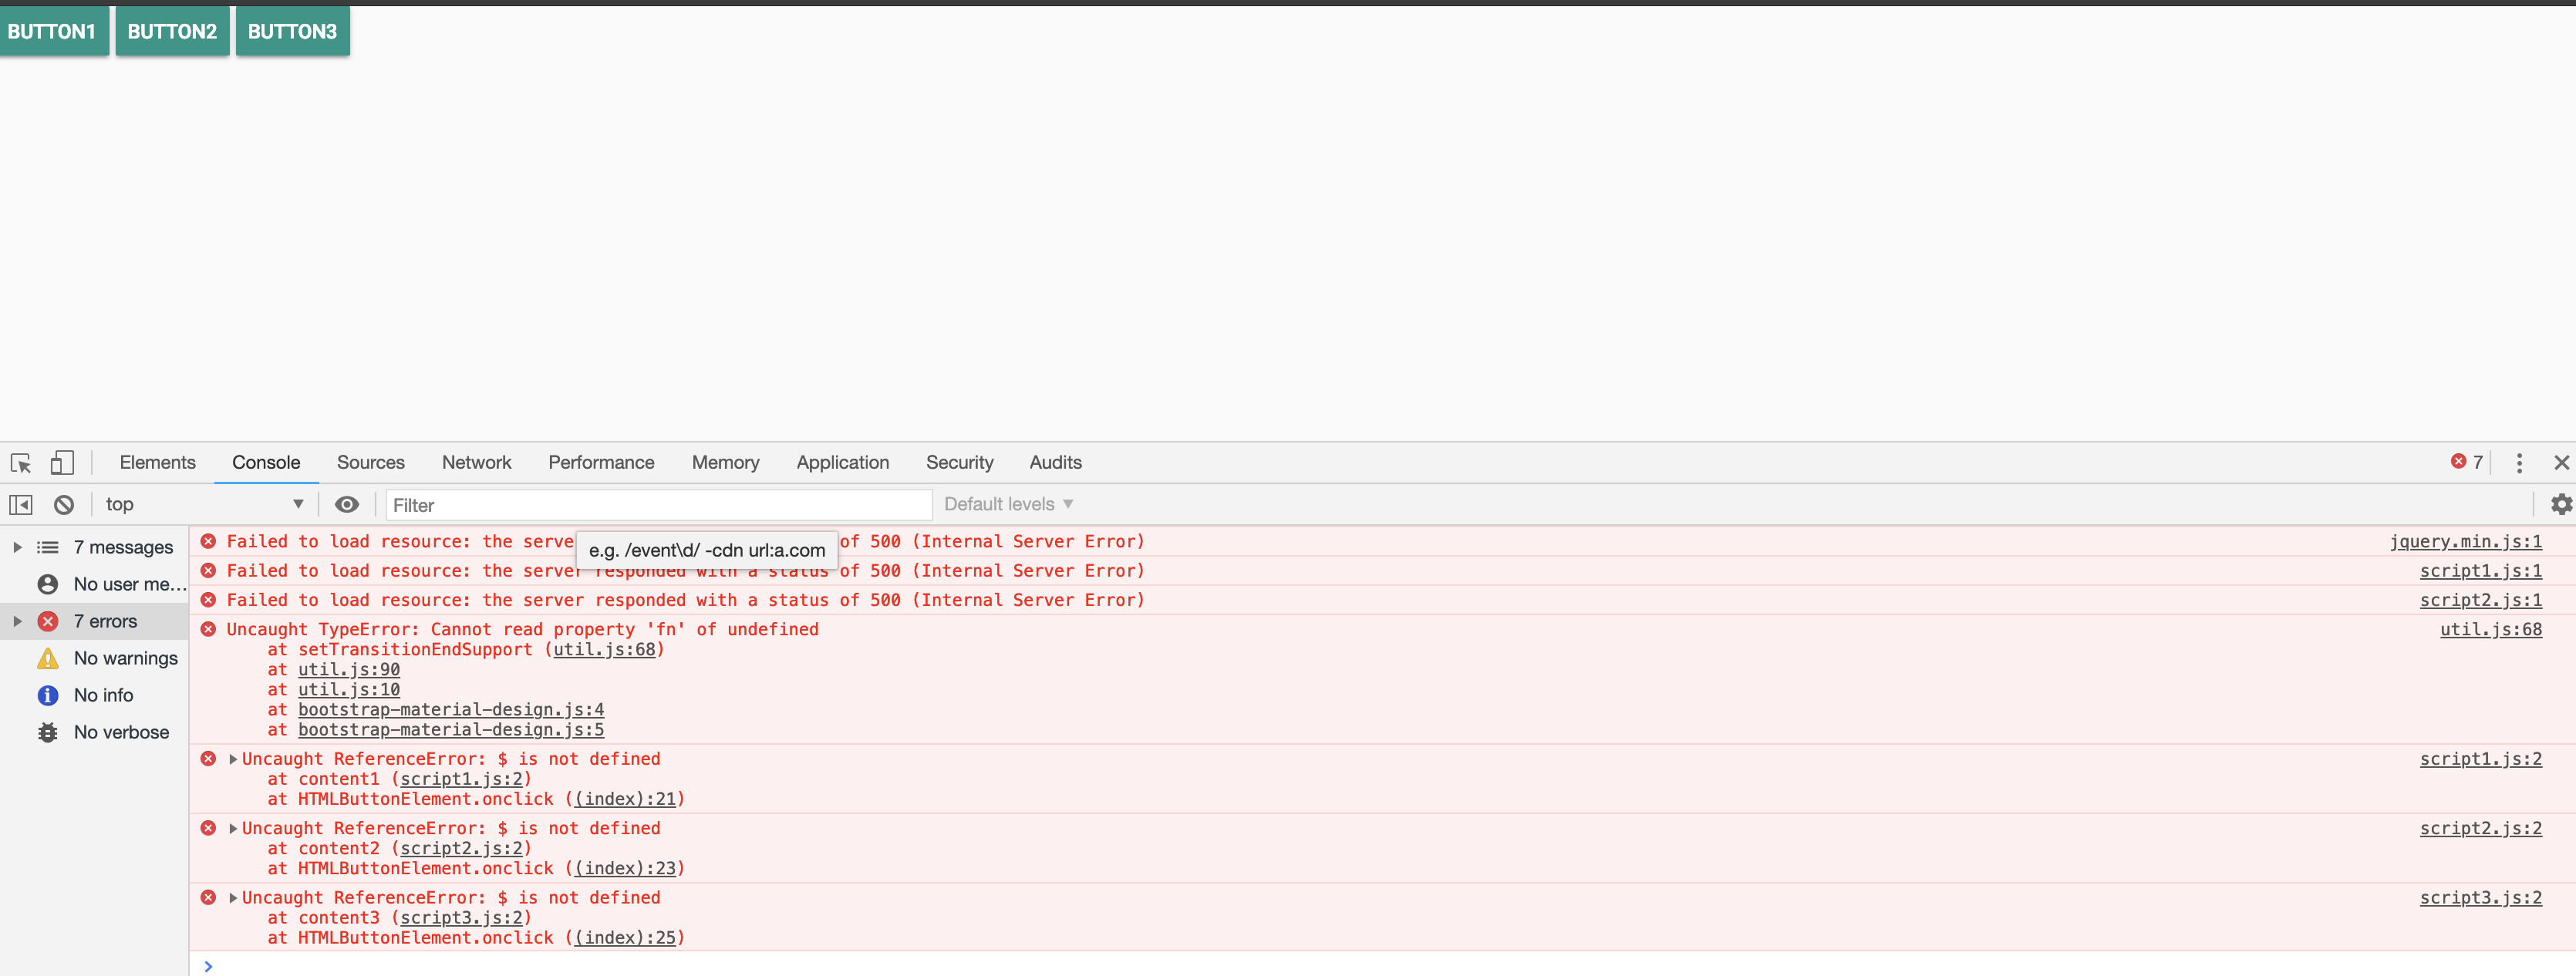Create a live expression with the eye icon
Screen dimensions: 2576x976
point(346,504)
